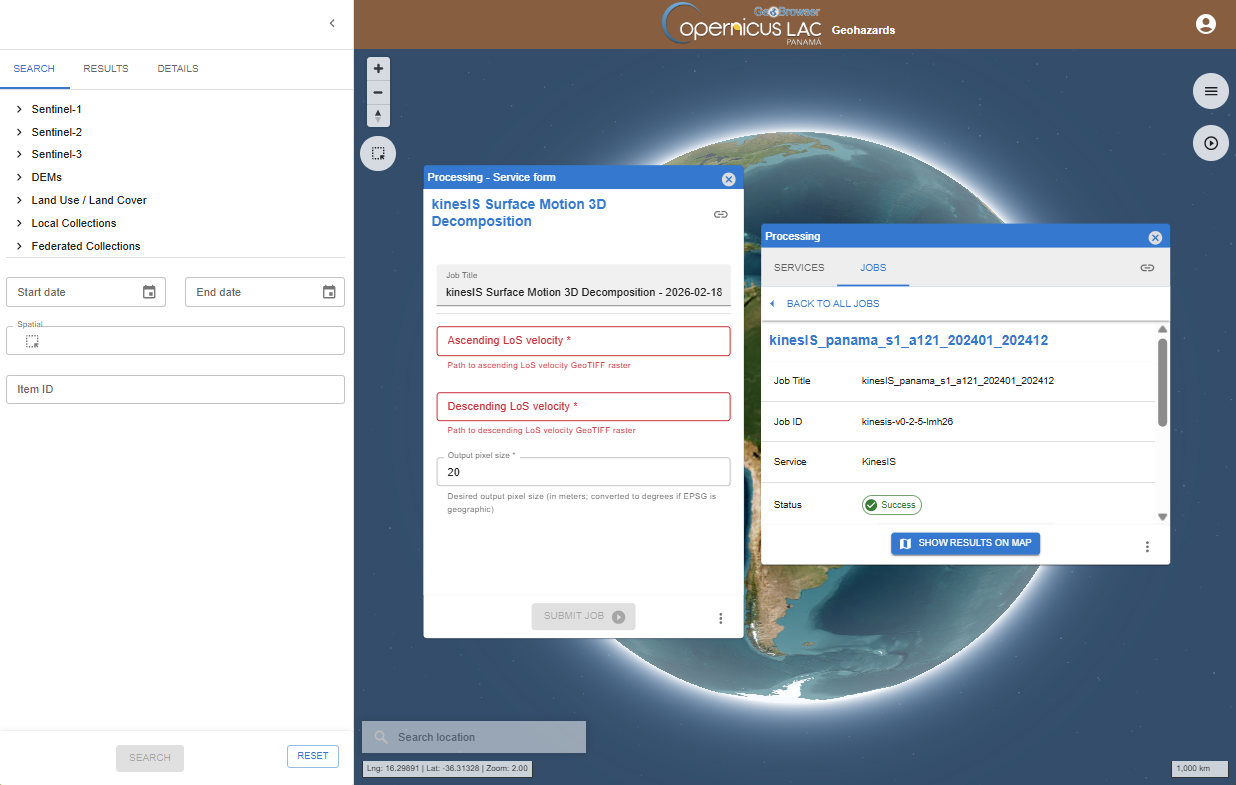Switch to the SERVICES tab

(799, 268)
